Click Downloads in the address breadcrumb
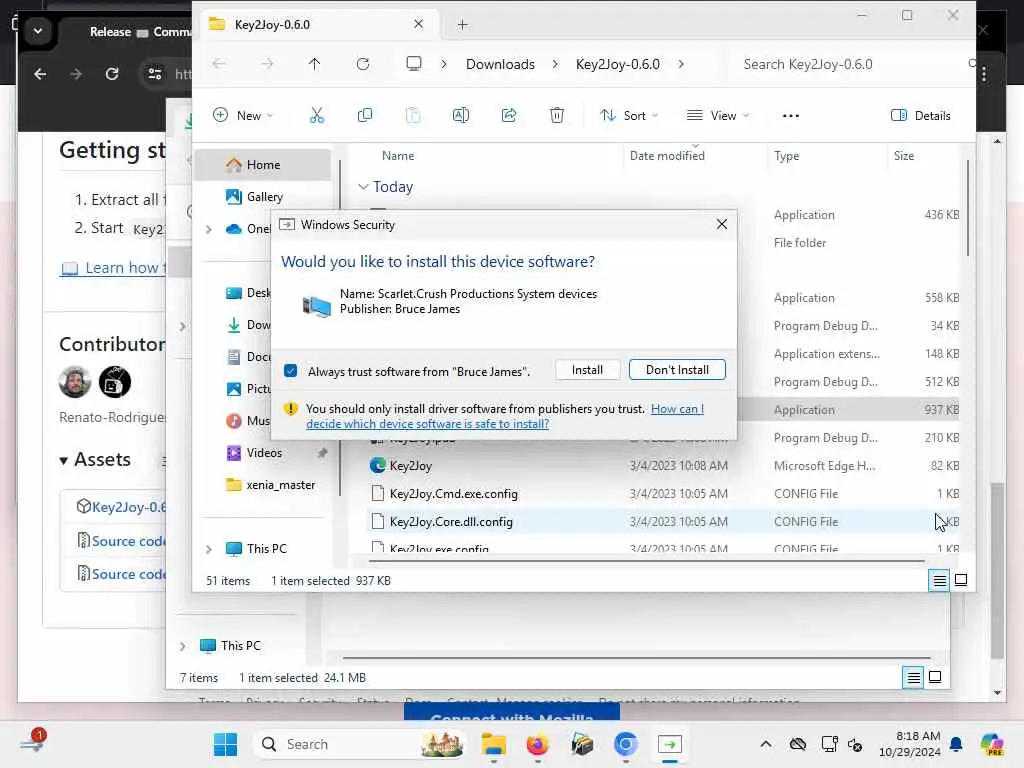The height and width of the screenshot is (768, 1024). click(500, 64)
